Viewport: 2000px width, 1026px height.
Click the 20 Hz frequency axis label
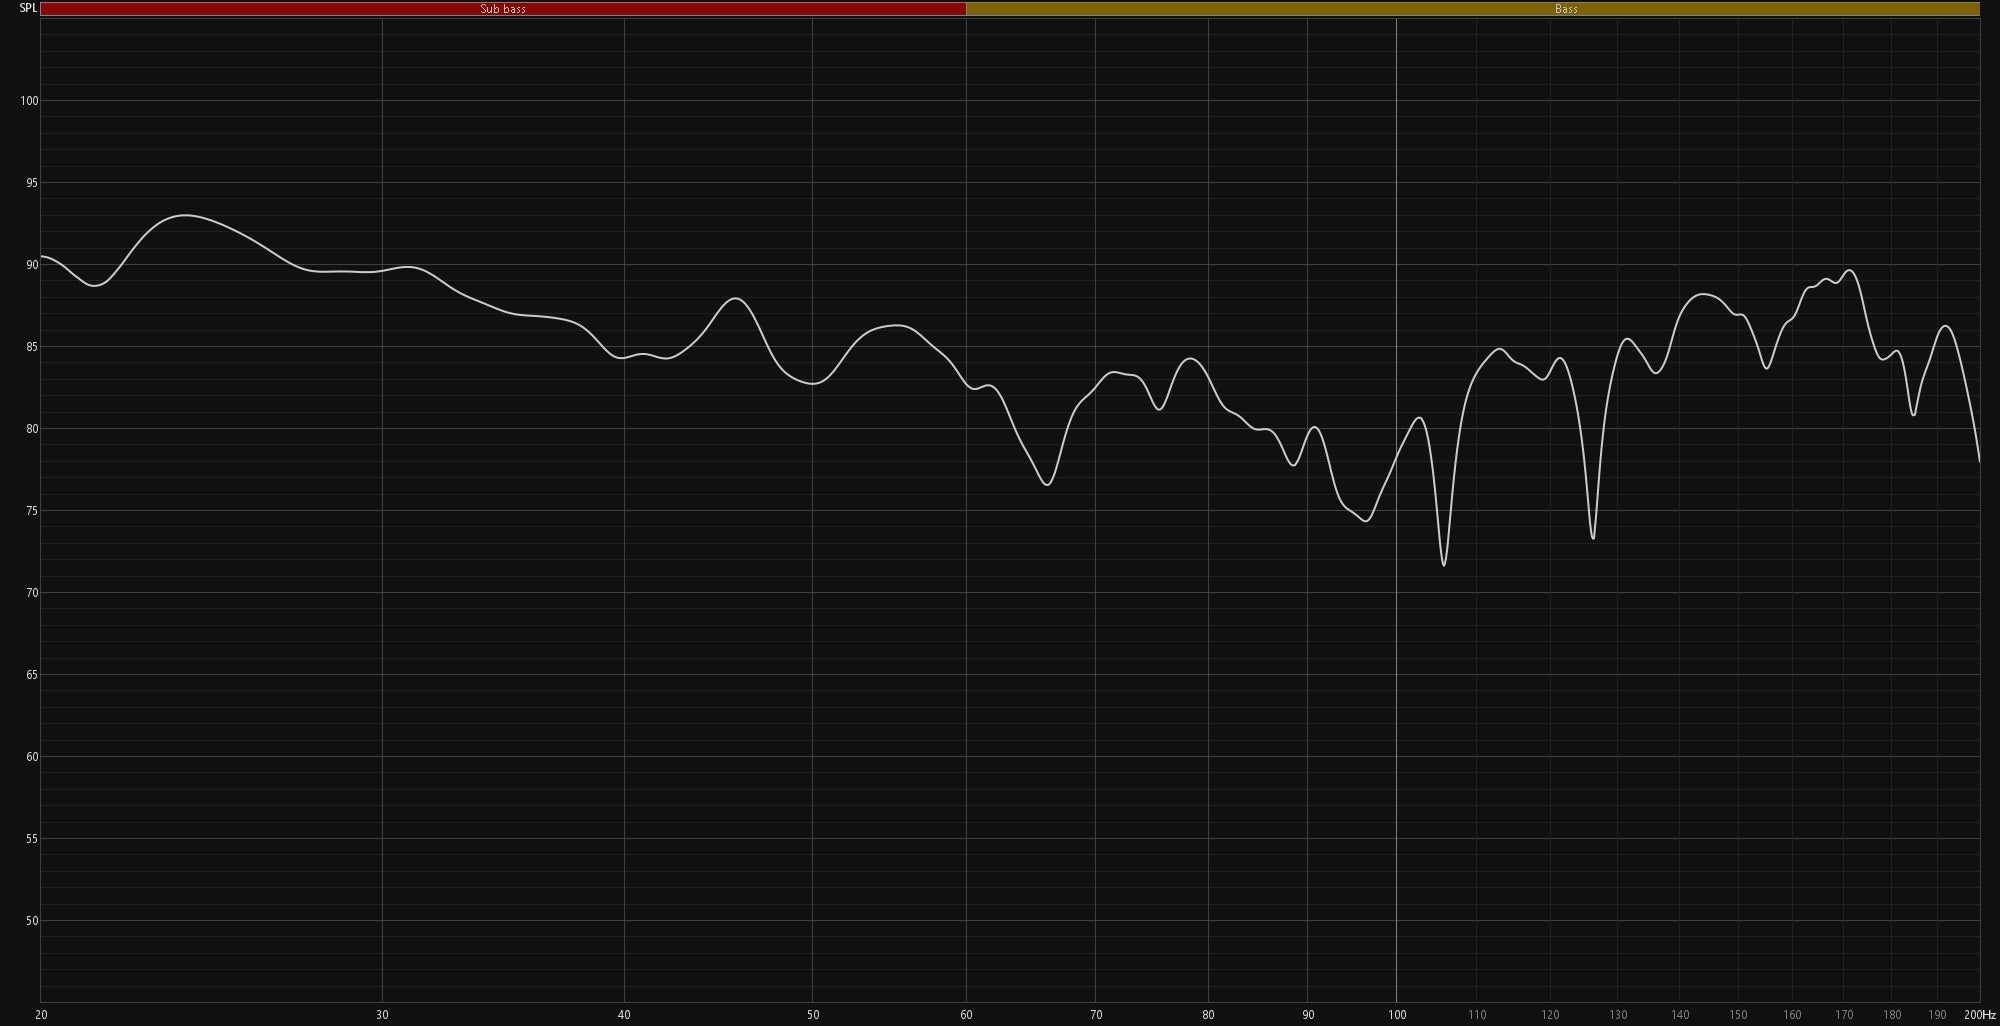(41, 1015)
